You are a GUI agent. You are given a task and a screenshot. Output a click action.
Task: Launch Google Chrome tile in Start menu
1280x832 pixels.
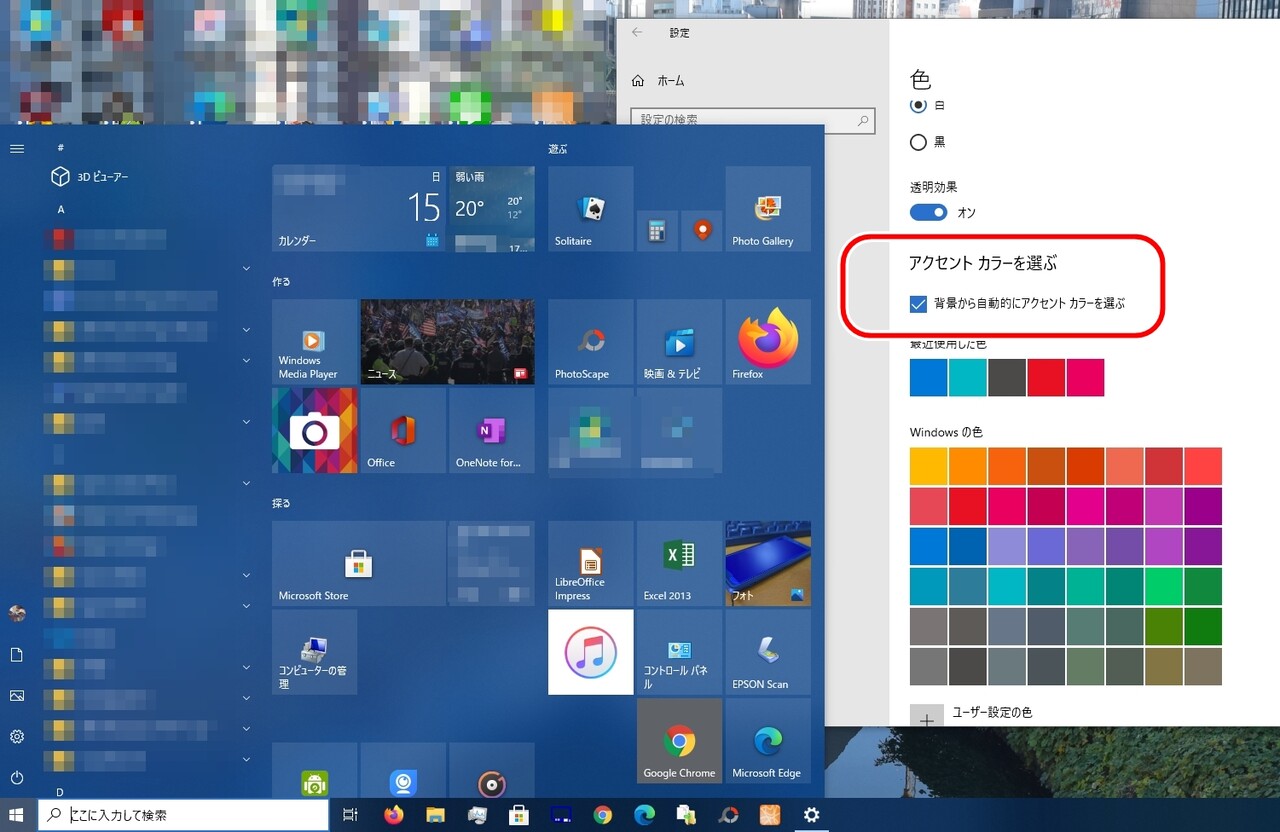[x=679, y=741]
